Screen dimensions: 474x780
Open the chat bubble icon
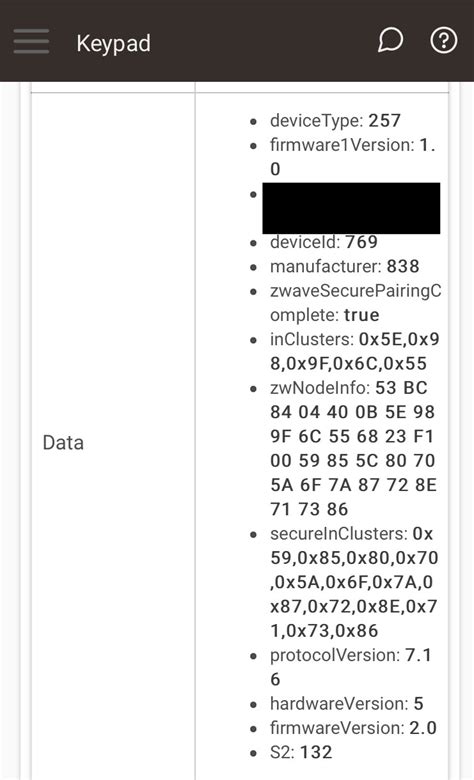tap(390, 40)
